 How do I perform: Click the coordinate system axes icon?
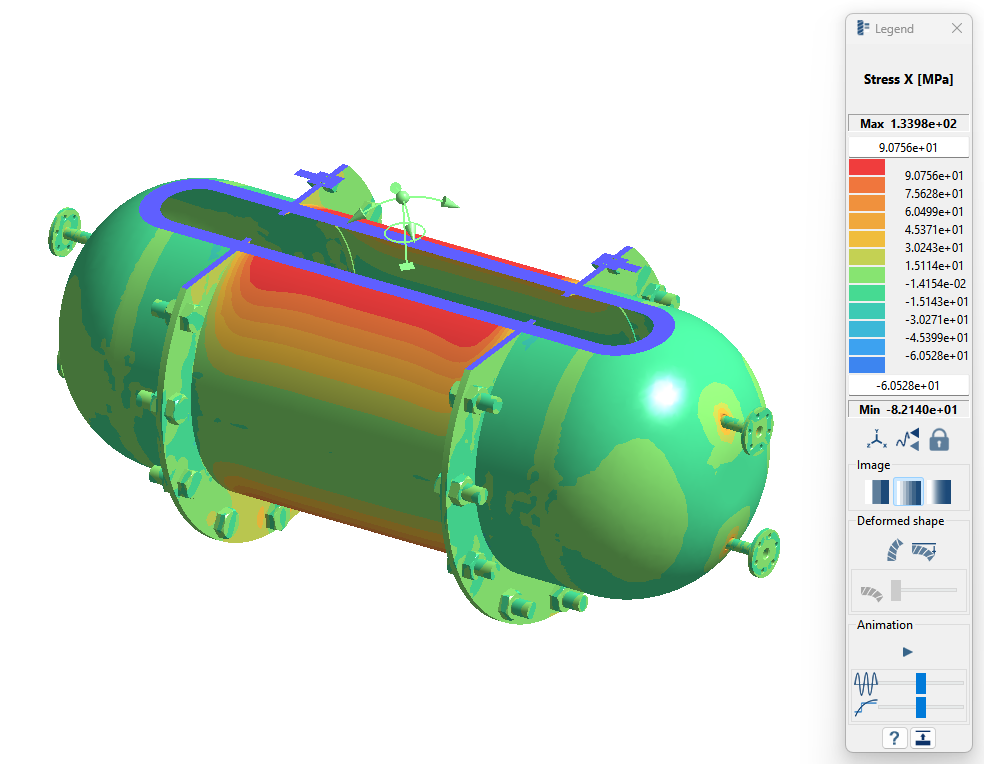coord(876,439)
